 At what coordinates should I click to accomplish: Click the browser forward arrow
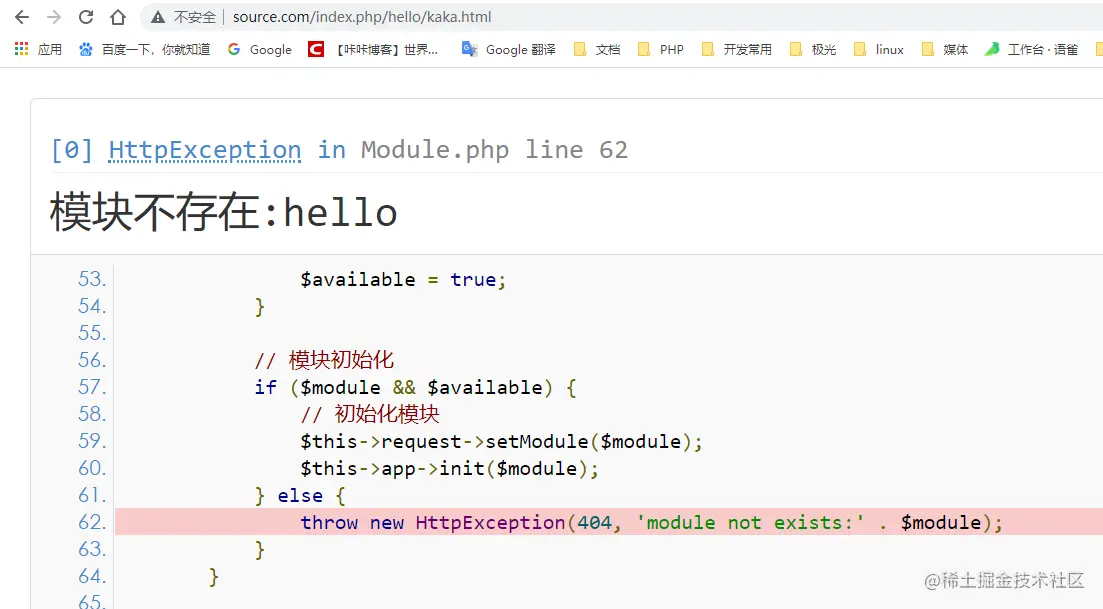[53, 17]
